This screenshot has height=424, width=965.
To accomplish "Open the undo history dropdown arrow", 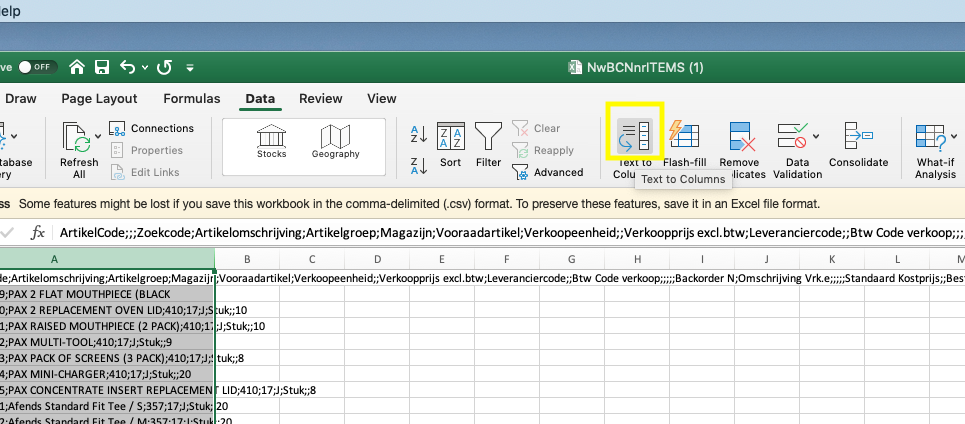I will pyautogui.click(x=145, y=68).
